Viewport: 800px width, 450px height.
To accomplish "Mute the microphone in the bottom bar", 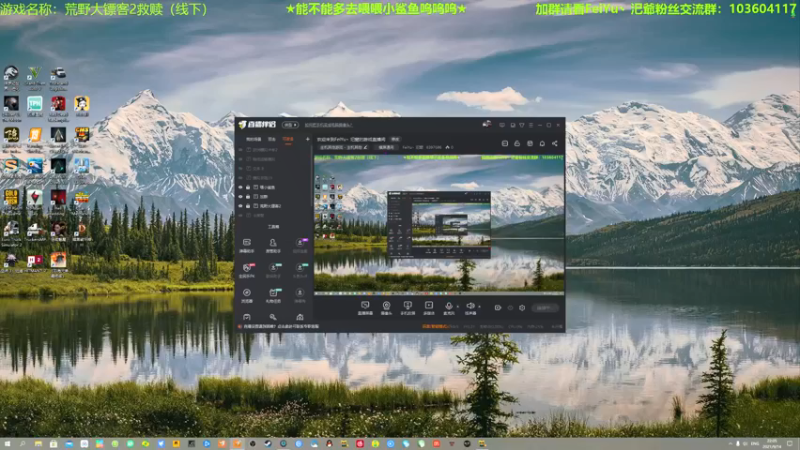I will point(448,308).
